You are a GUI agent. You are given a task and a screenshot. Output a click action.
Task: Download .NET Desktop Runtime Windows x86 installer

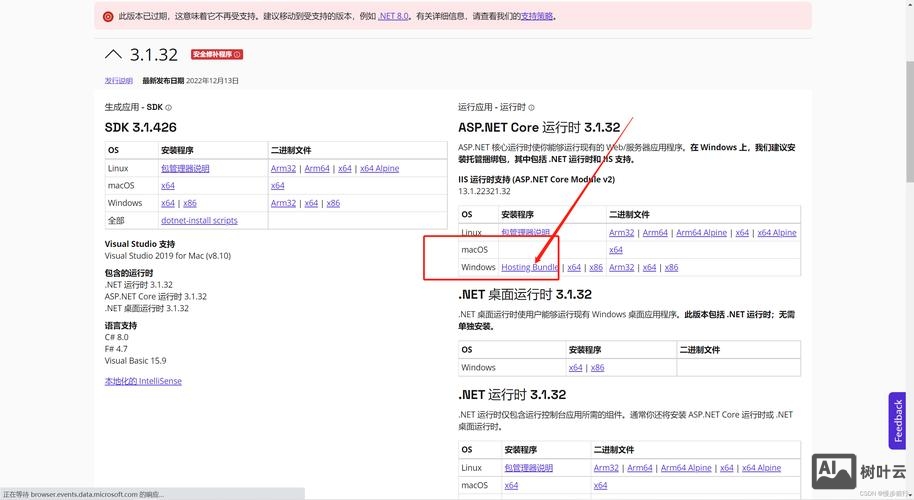coord(597,368)
